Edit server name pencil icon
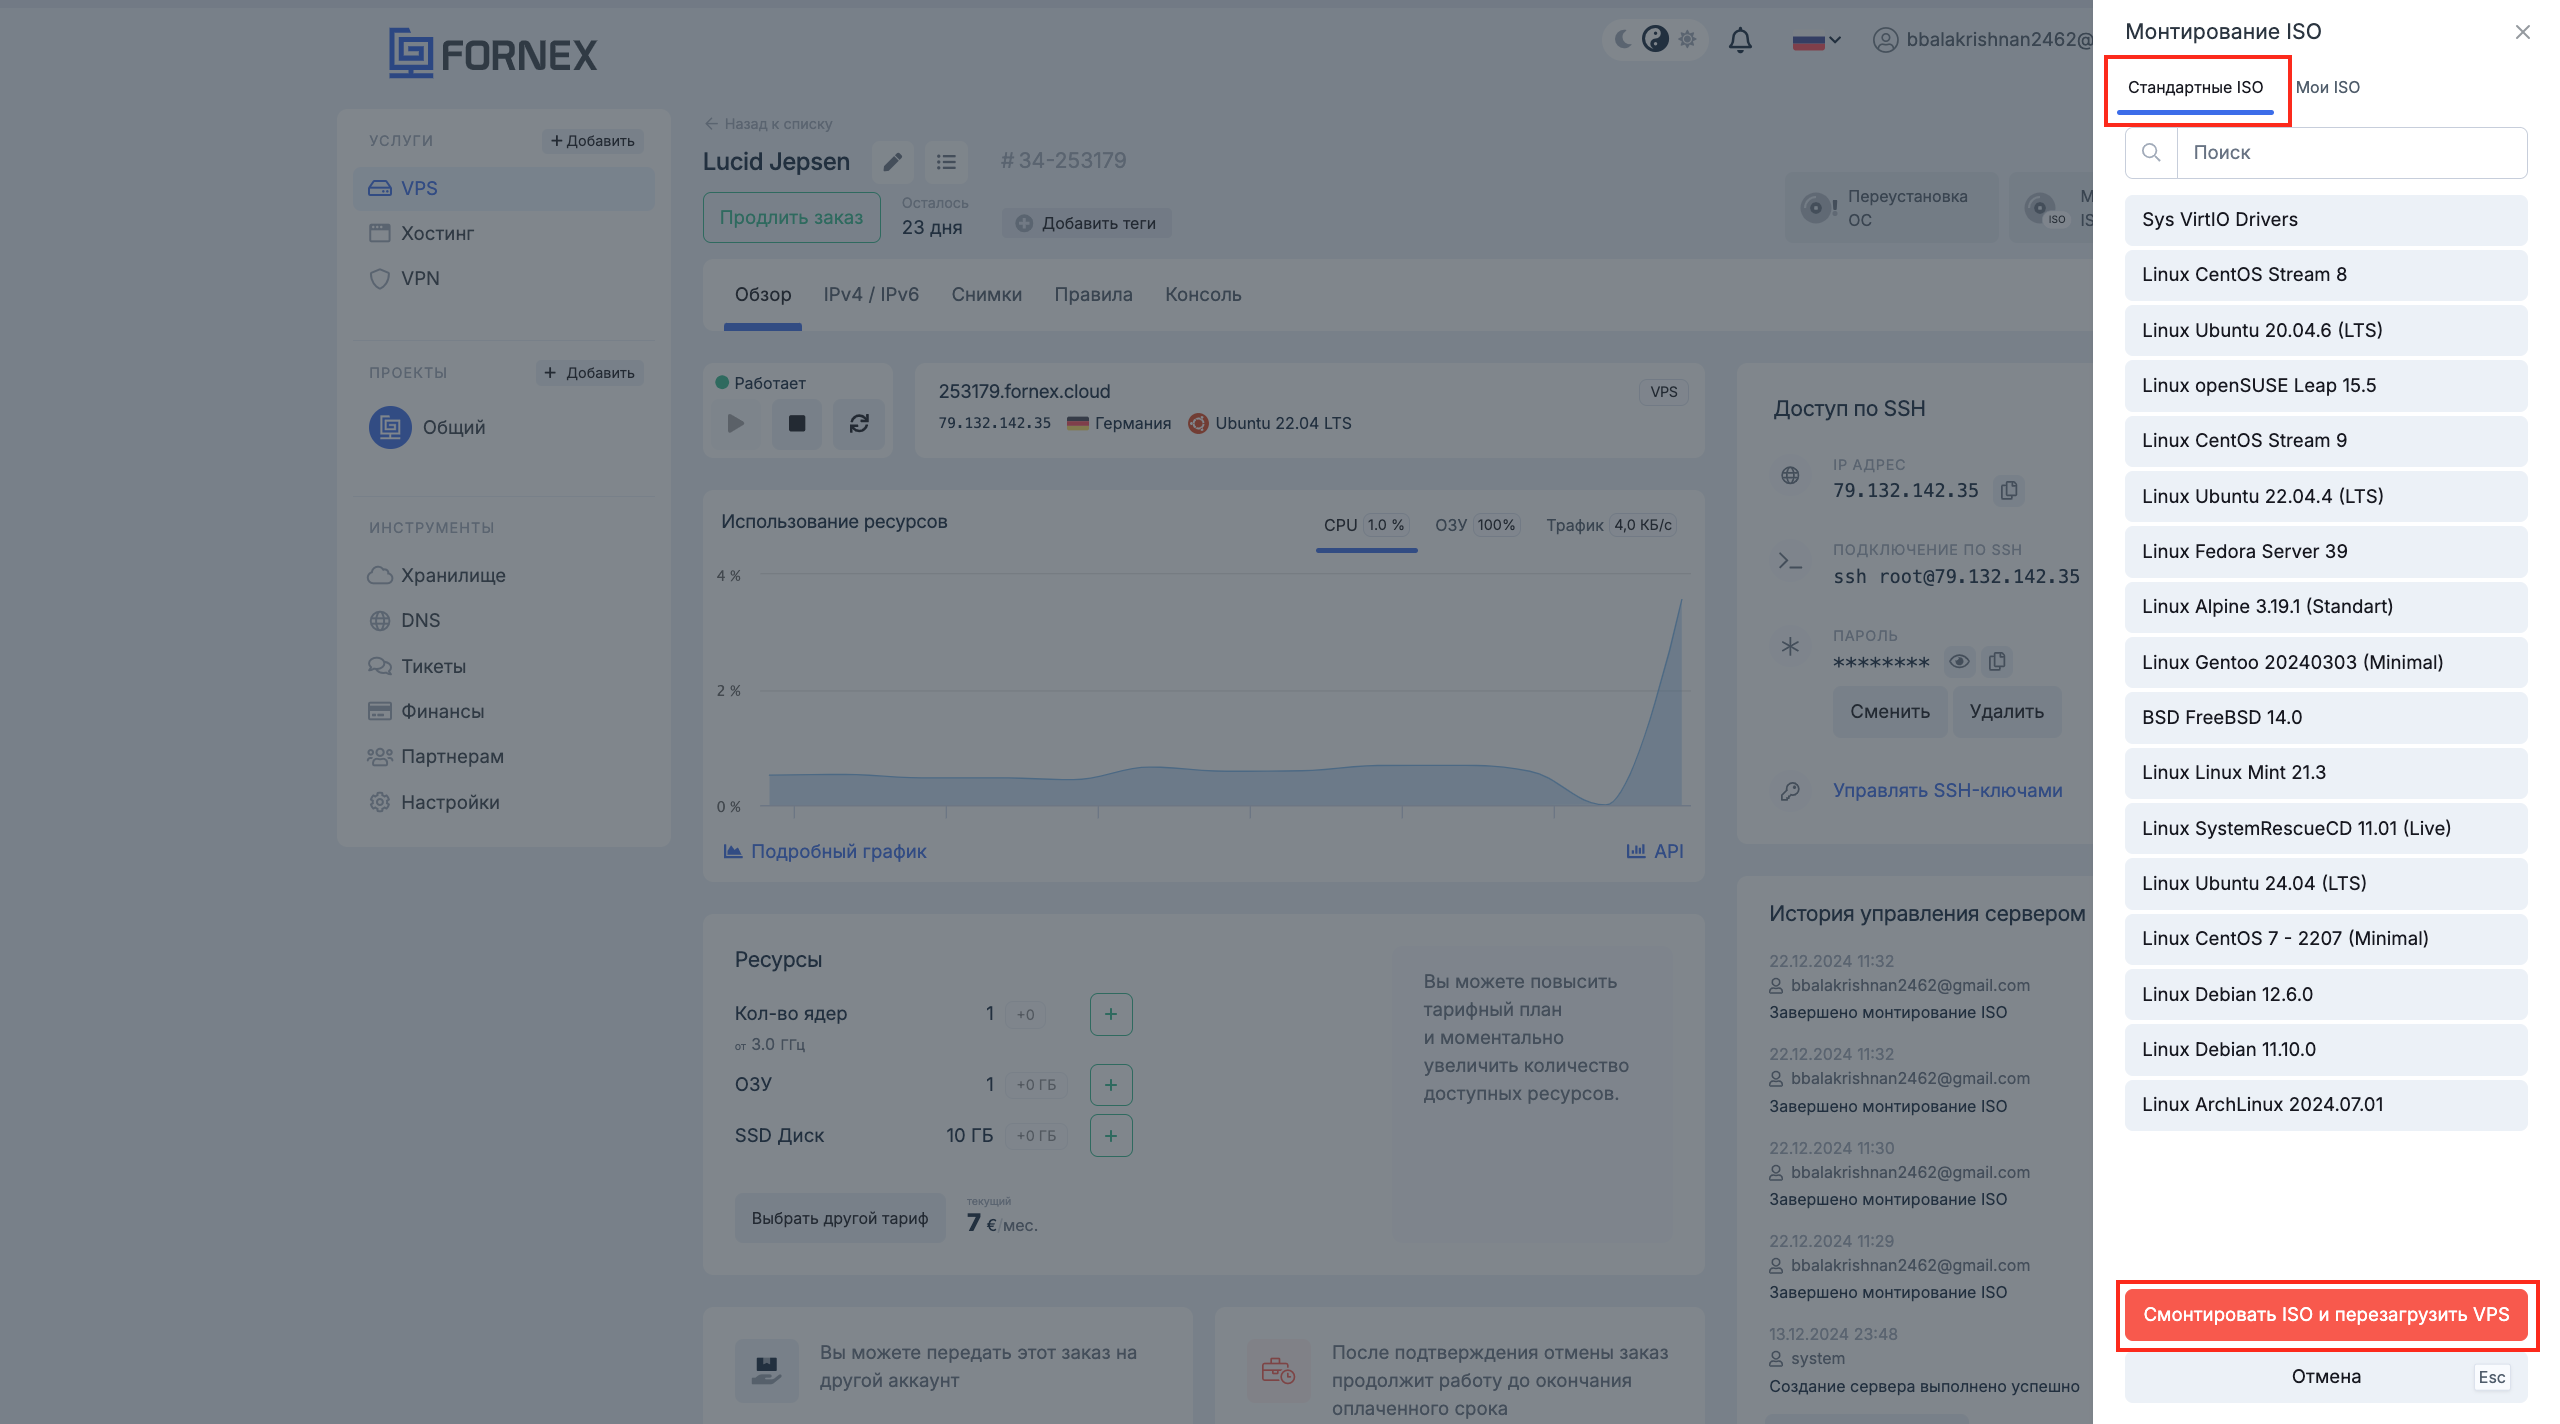This screenshot has width=2560, height=1424. pos(892,161)
